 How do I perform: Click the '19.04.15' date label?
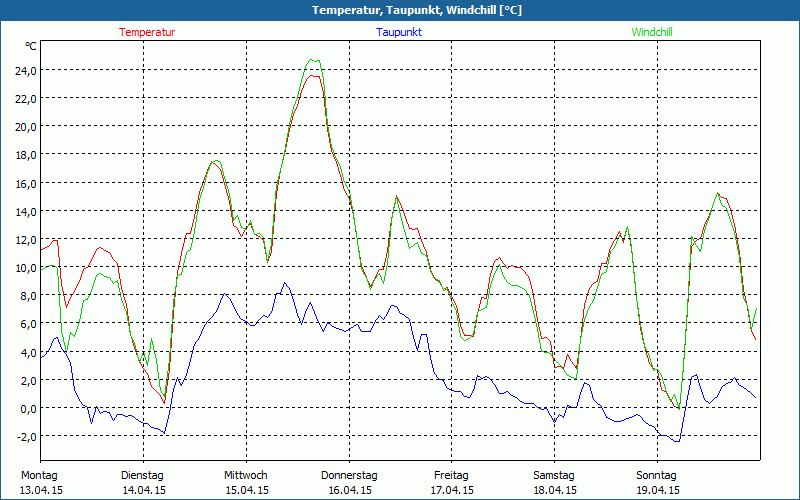click(658, 490)
